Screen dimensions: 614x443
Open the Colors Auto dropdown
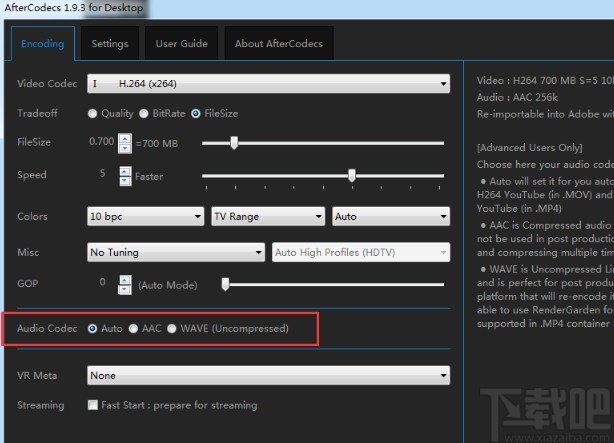coord(391,216)
